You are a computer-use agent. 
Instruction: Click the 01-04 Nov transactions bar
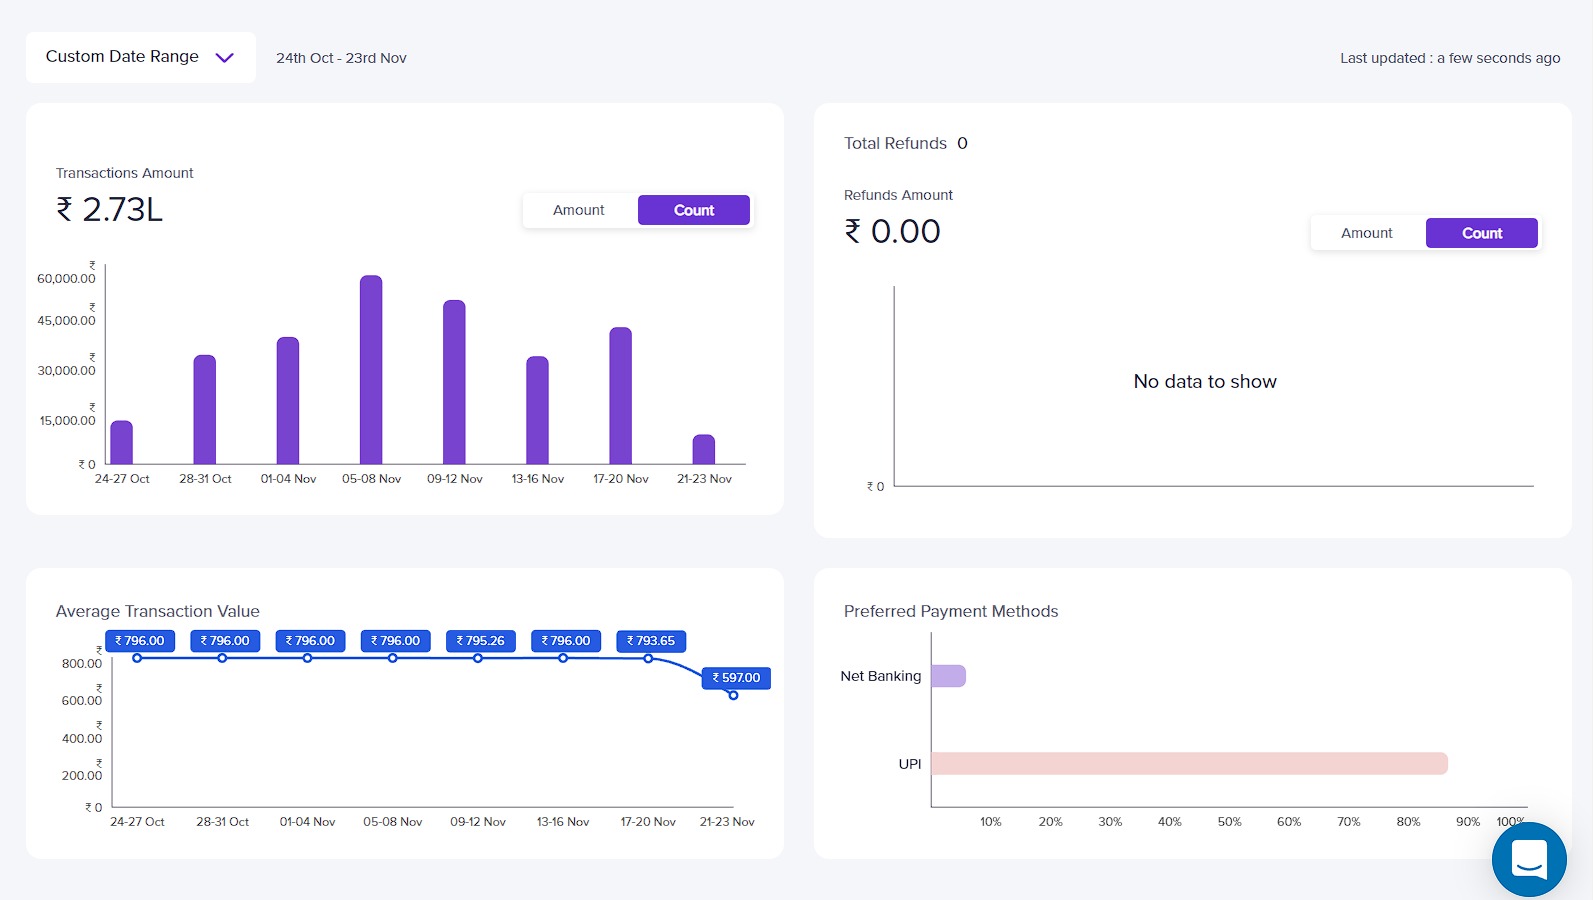tap(288, 400)
